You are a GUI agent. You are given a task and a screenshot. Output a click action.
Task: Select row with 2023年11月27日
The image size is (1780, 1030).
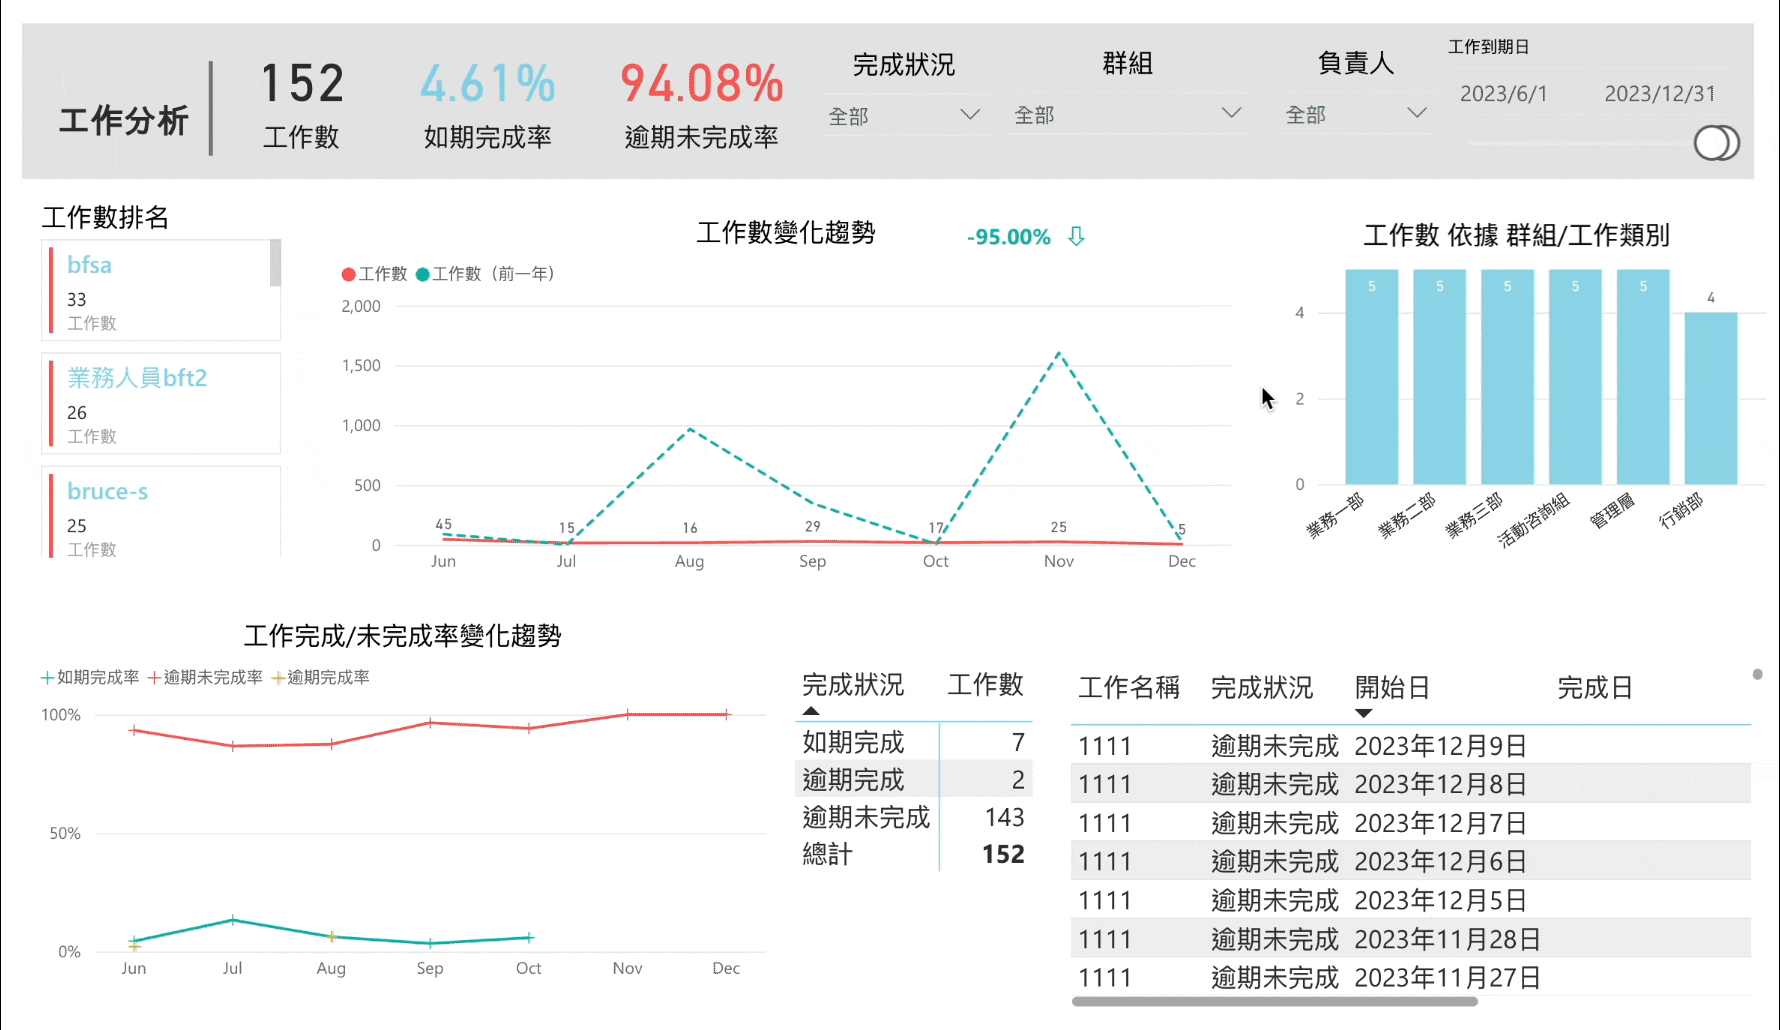(x=1411, y=977)
